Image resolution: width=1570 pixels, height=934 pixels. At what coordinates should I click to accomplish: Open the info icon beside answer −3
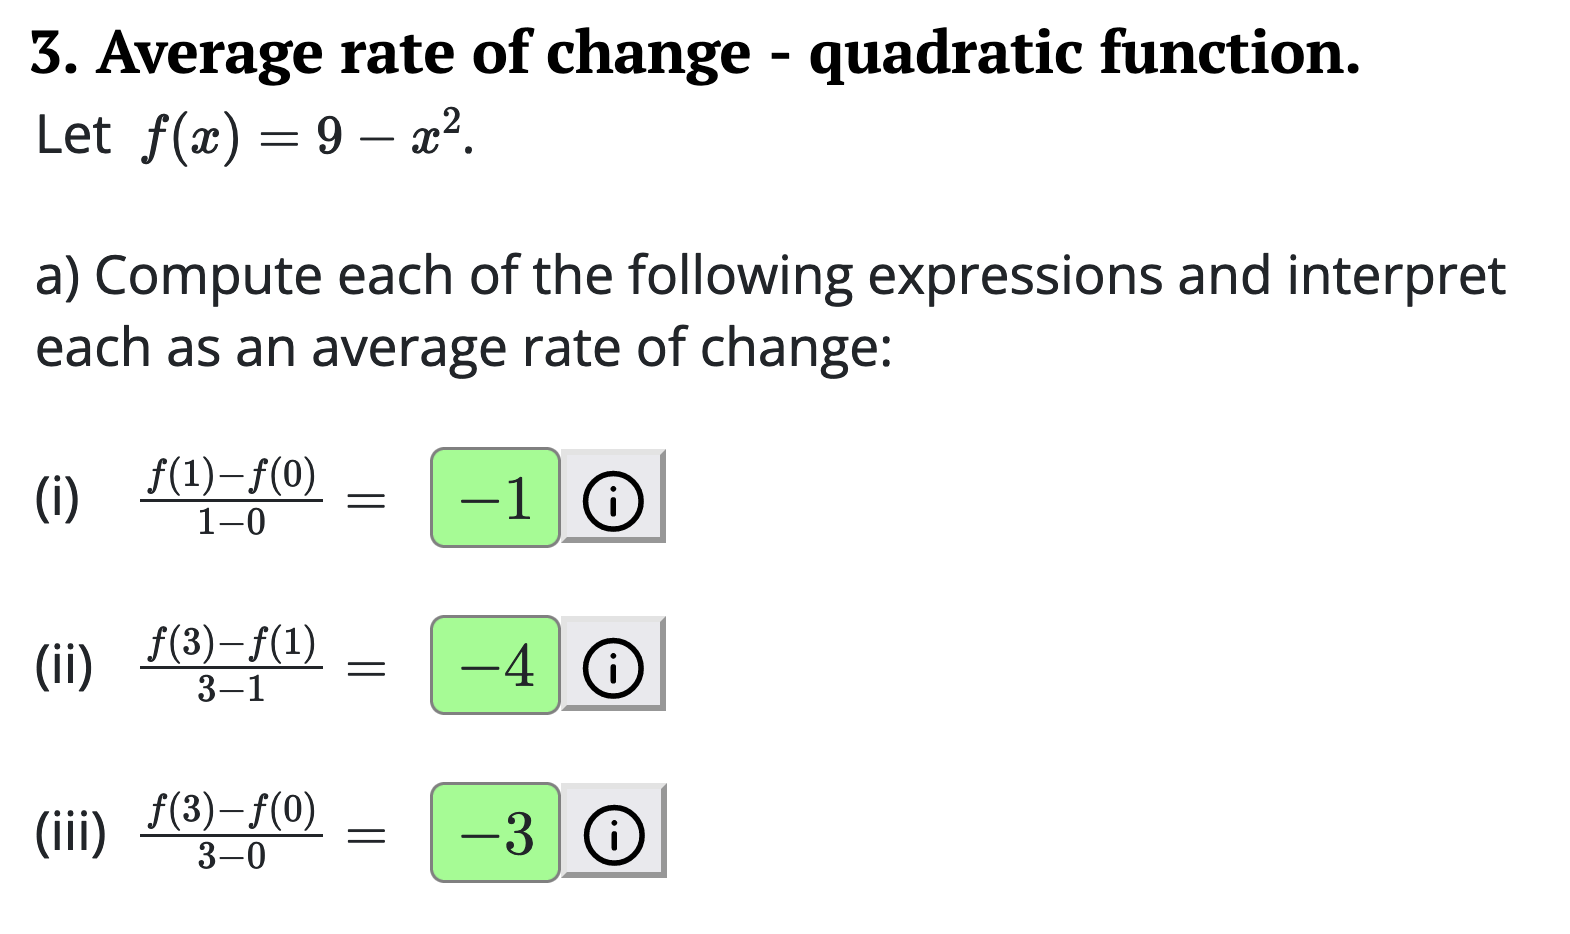point(612,832)
